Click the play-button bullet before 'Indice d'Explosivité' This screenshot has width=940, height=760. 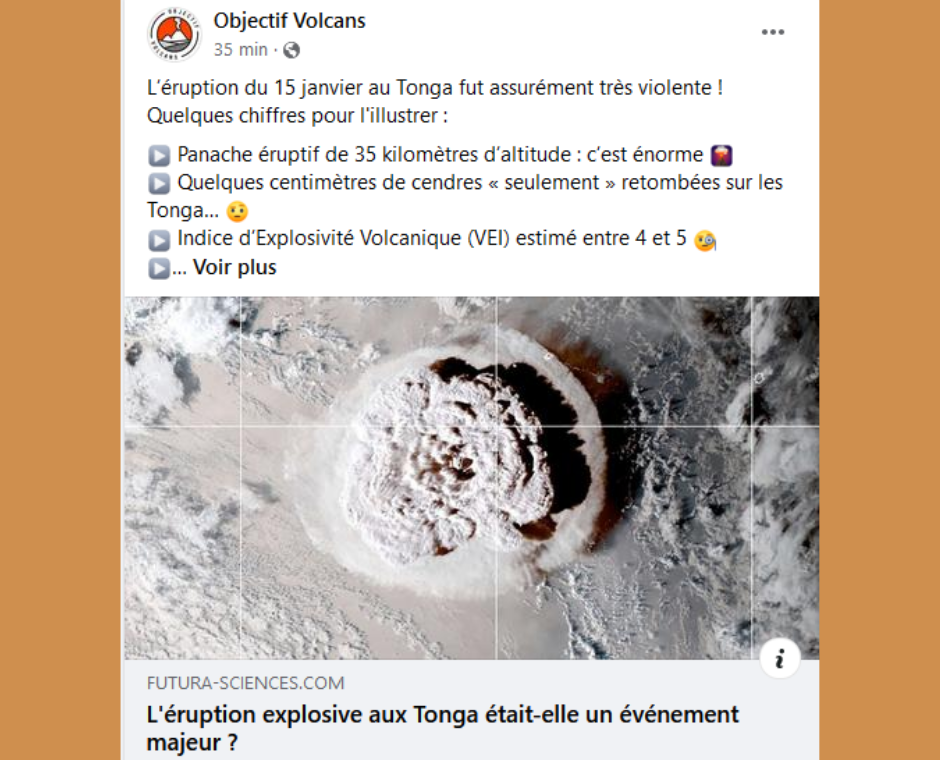coord(159,240)
